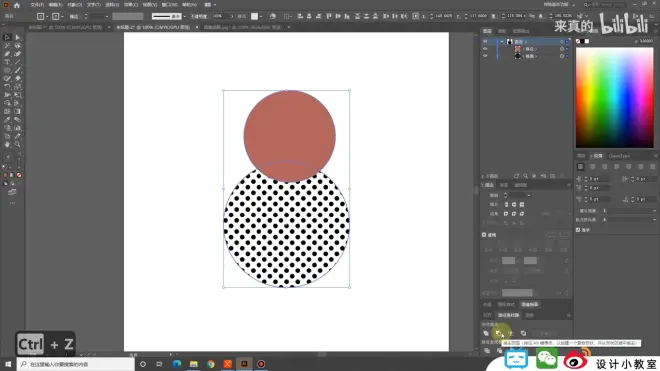Image resolution: width=660 pixels, height=371 pixels.
Task: Select the left-align paragraph button
Action: [x=580, y=167]
